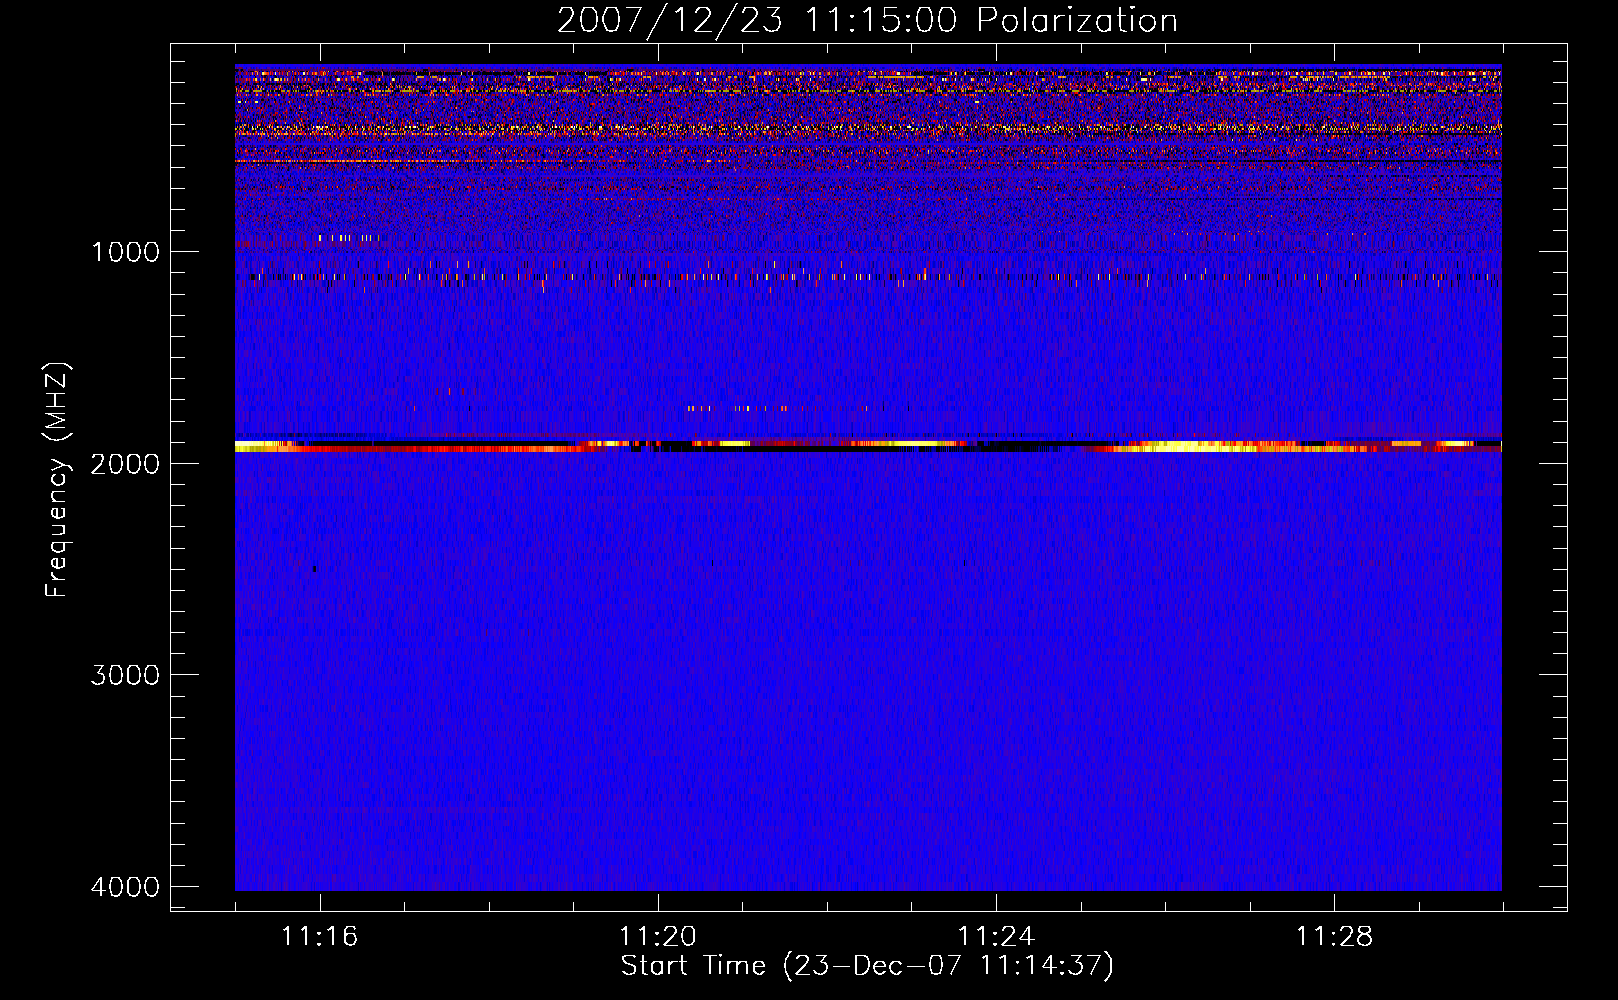1618x1000 pixels.
Task: Click the 'Start Time (23-Dec-07 11:14:37)' caption
Action: 867,966
